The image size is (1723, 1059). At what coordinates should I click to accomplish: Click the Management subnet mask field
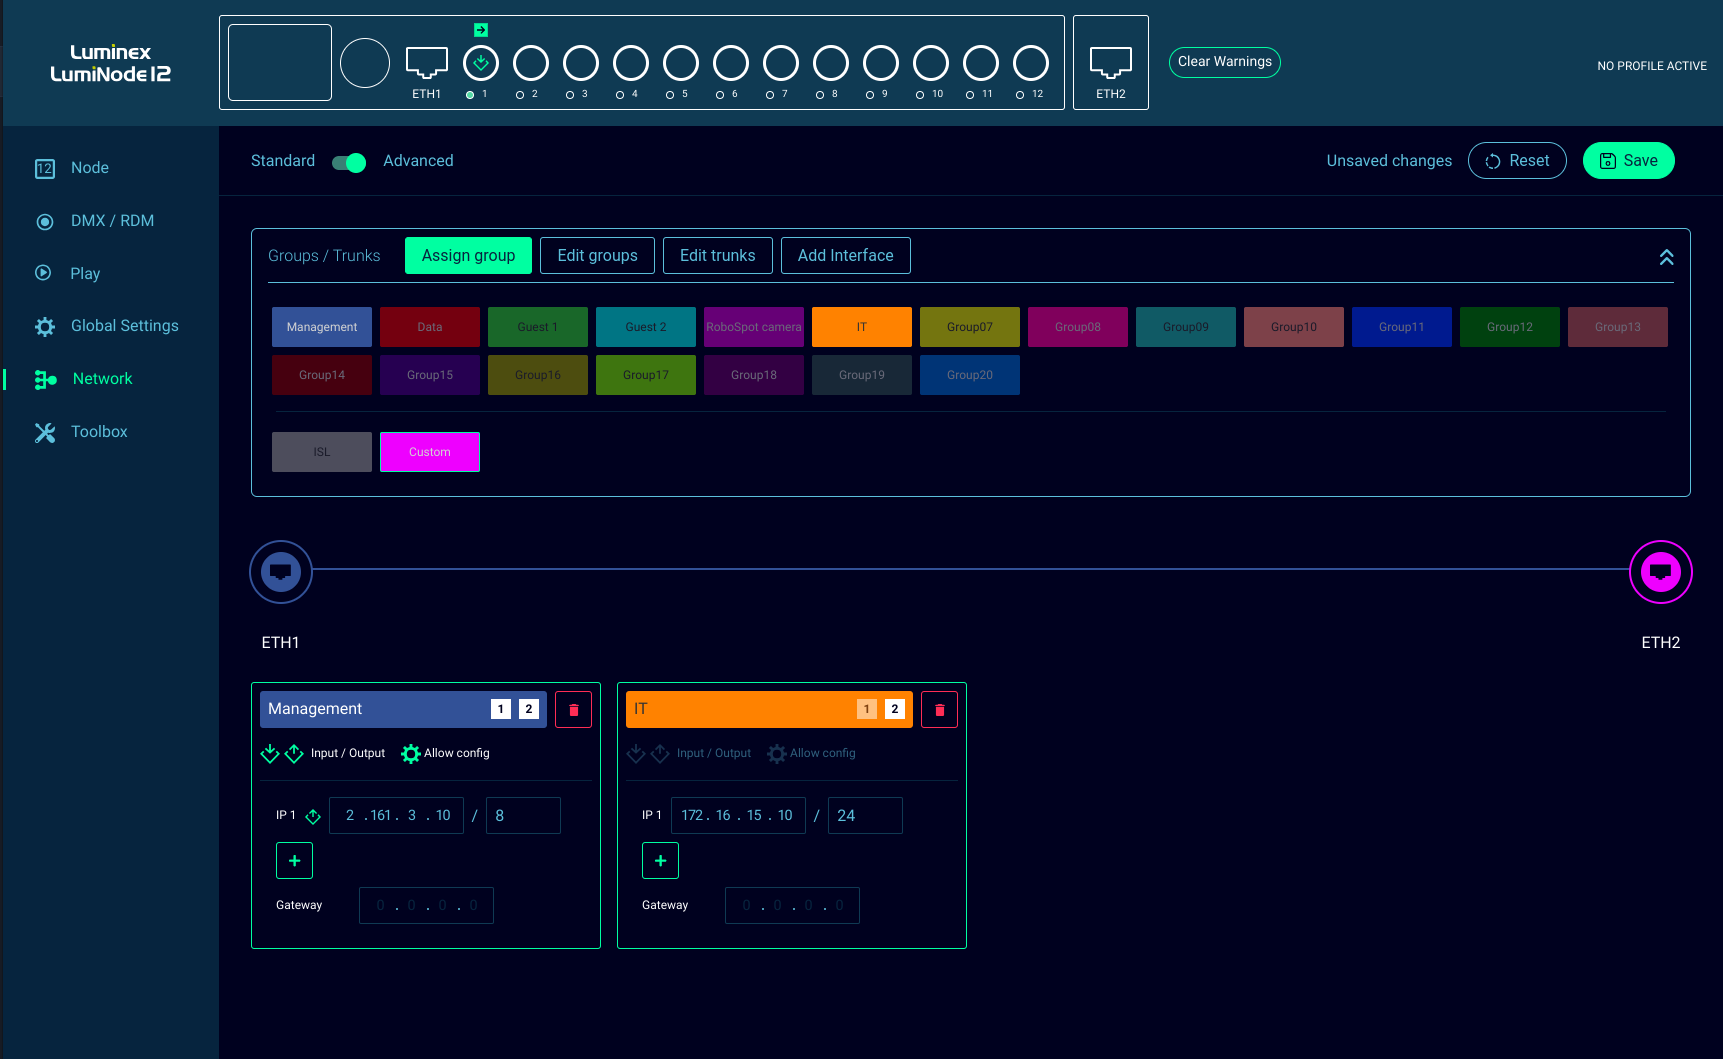[x=523, y=815]
